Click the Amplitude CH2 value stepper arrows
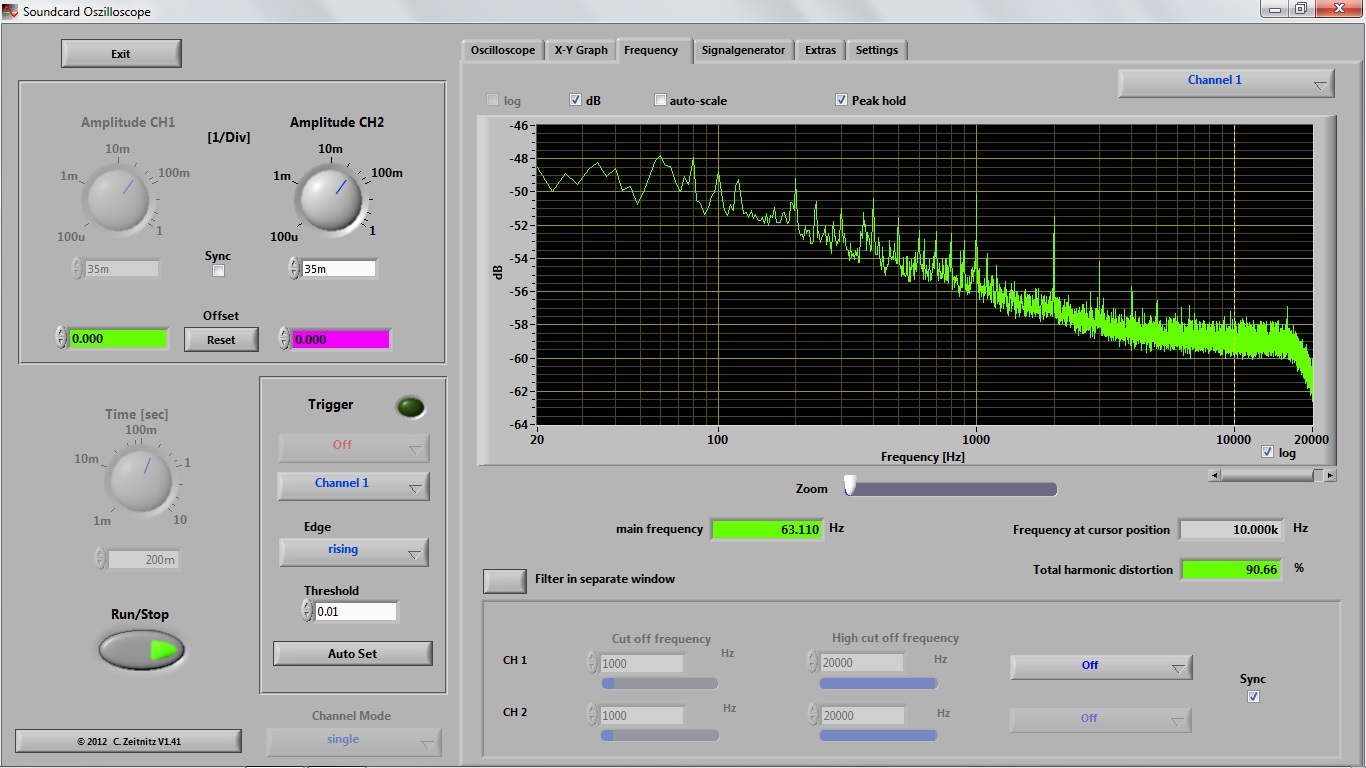The height and width of the screenshot is (768, 1366). 294,268
